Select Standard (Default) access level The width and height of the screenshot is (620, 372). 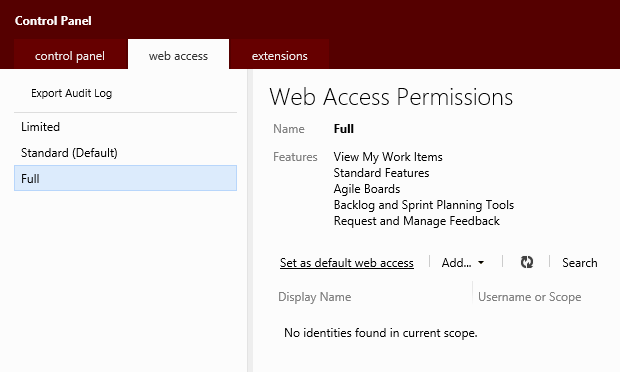125,153
